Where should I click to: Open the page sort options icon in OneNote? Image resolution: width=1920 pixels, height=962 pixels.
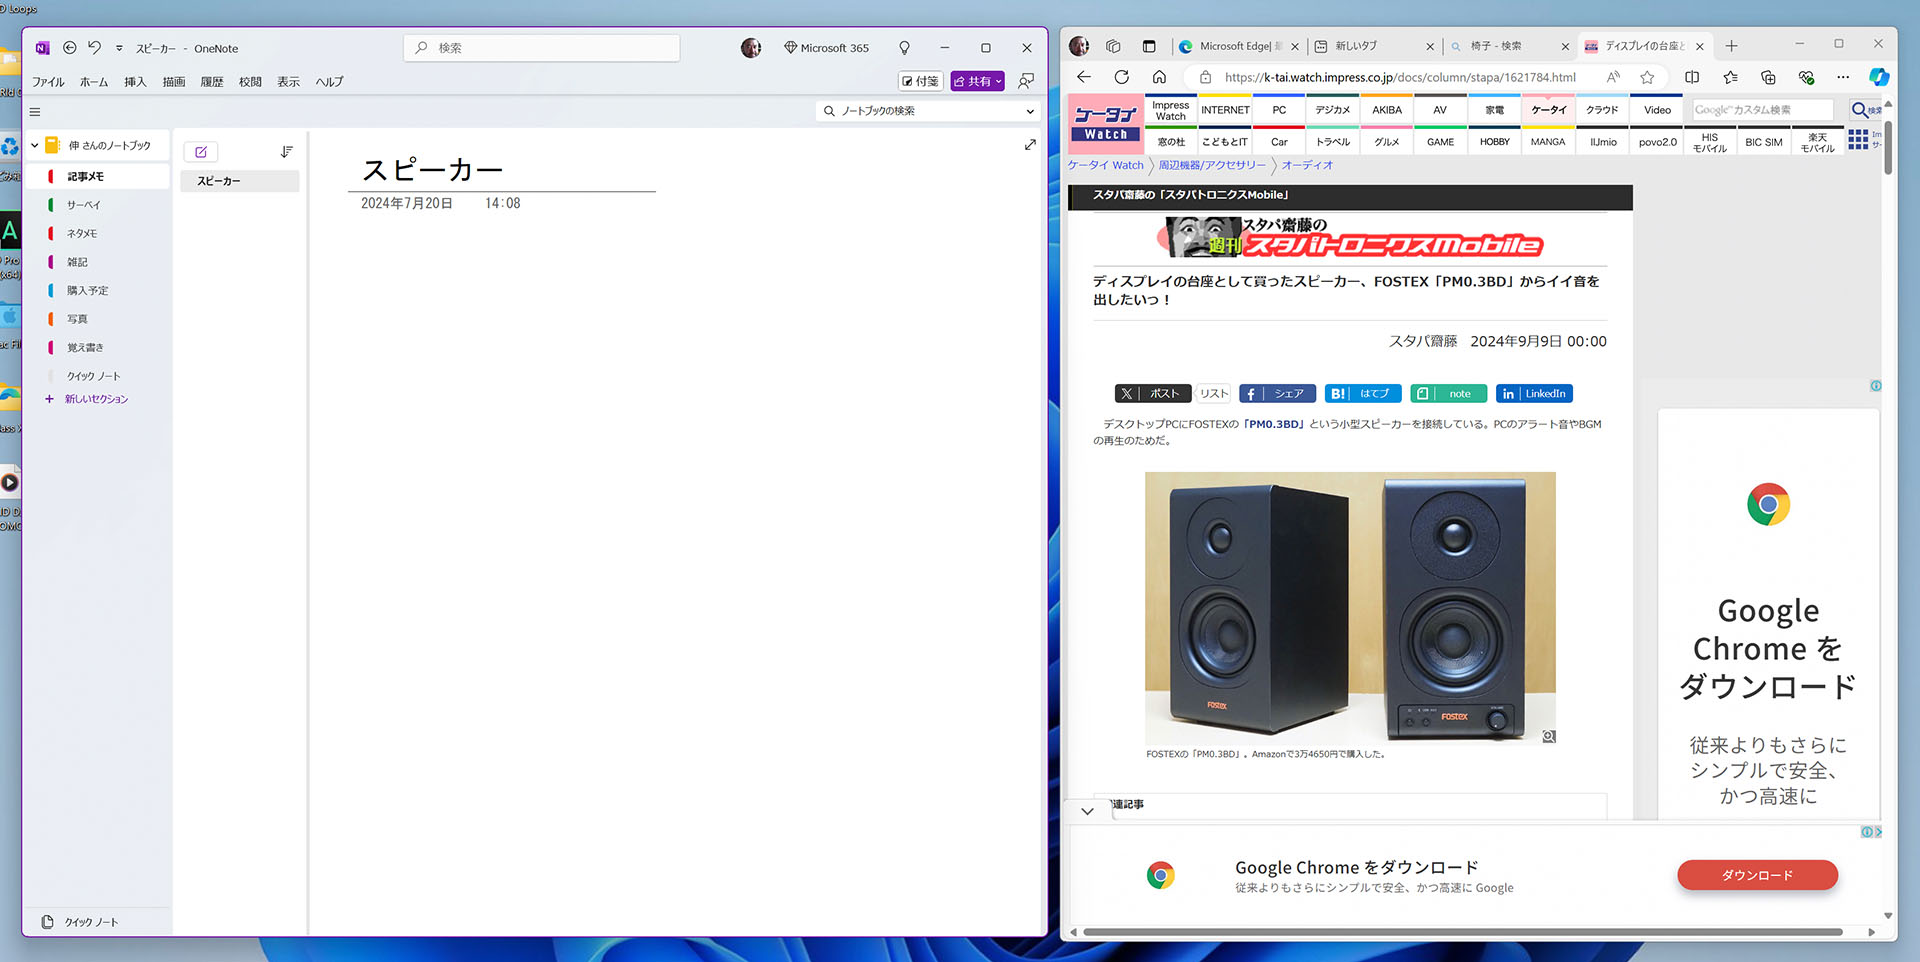(287, 151)
